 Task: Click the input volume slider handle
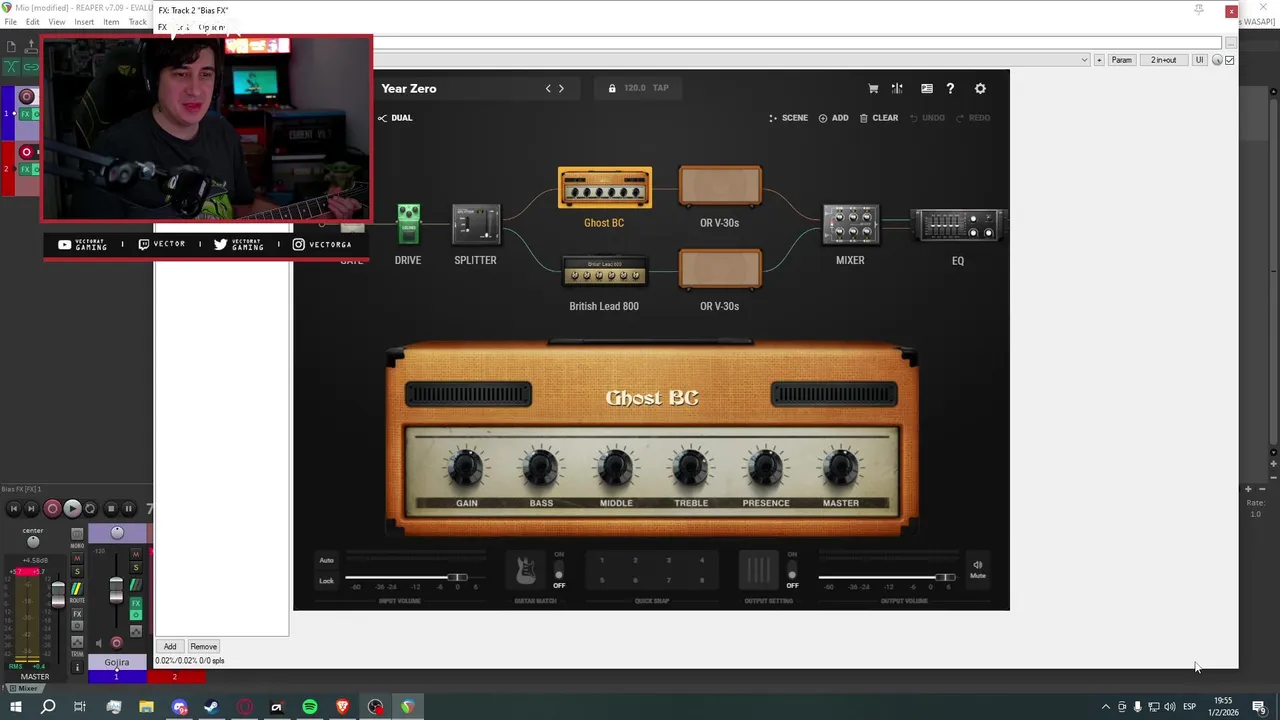pos(457,577)
